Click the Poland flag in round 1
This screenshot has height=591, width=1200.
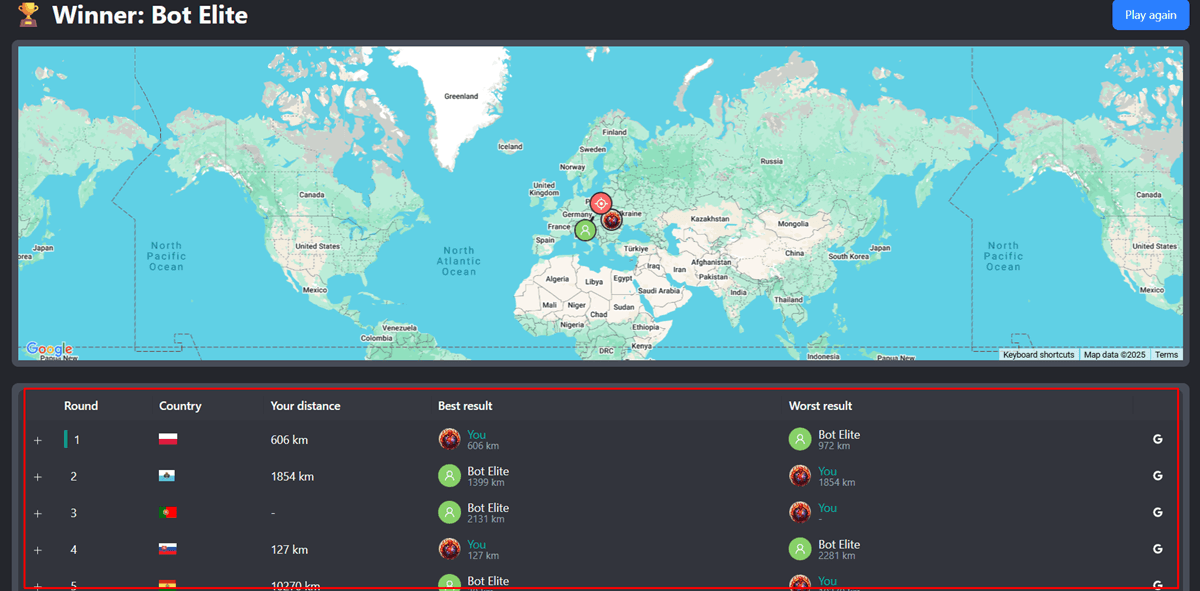[x=168, y=440]
